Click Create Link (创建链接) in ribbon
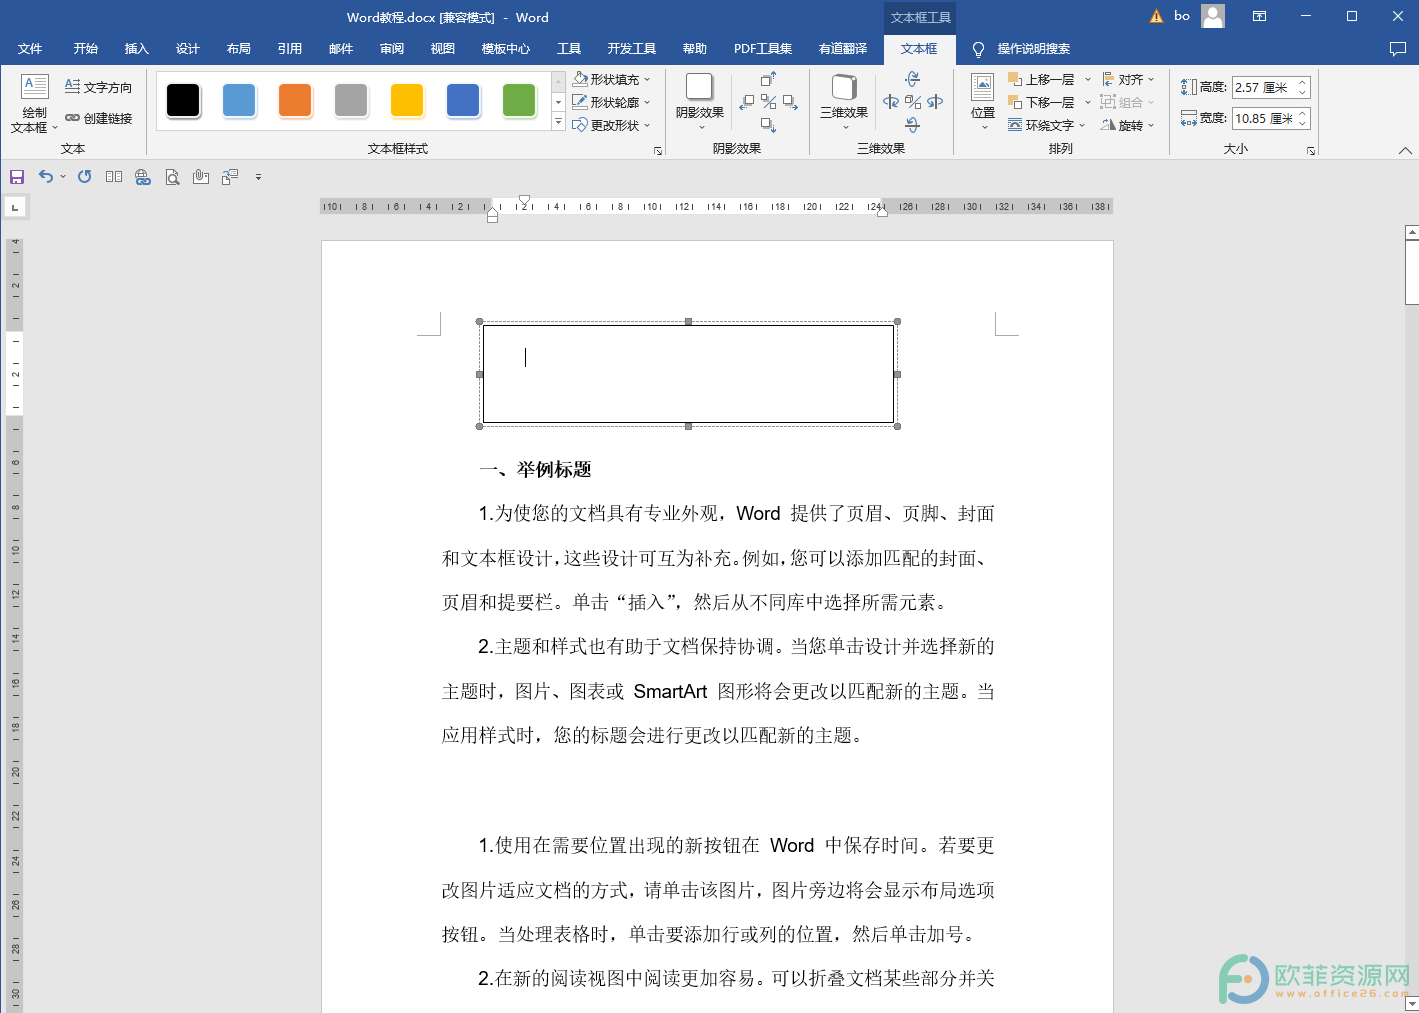Viewport: 1419px width, 1013px height. 98,118
